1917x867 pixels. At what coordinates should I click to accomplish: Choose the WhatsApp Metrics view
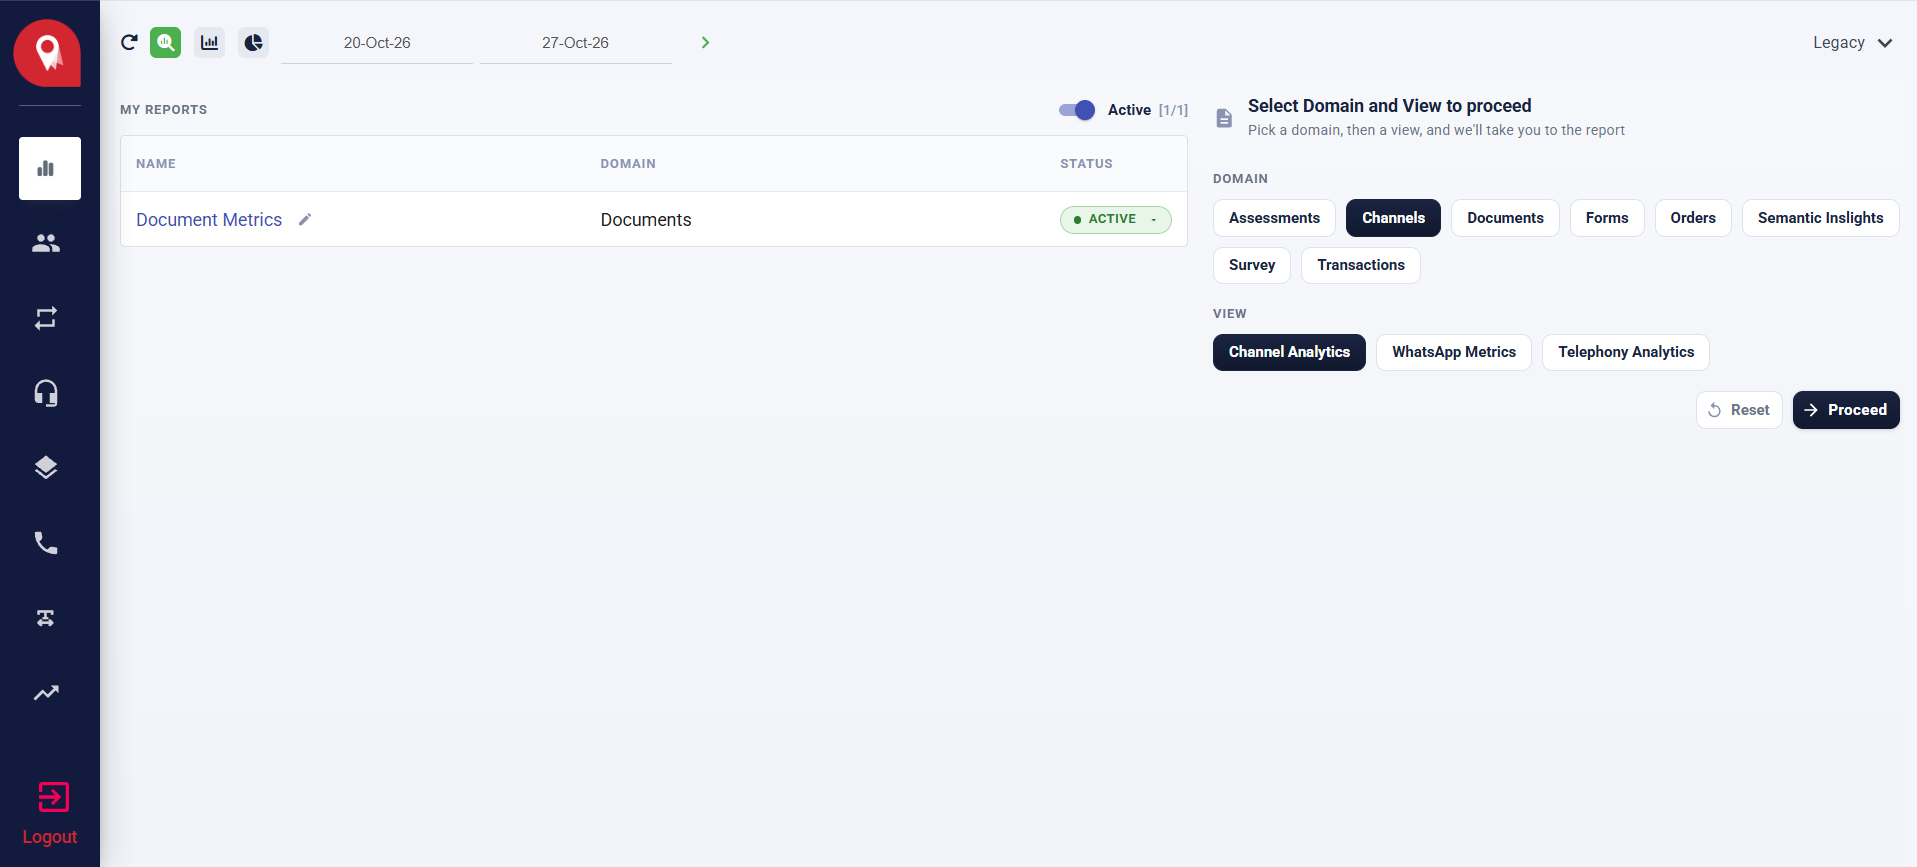click(1454, 352)
